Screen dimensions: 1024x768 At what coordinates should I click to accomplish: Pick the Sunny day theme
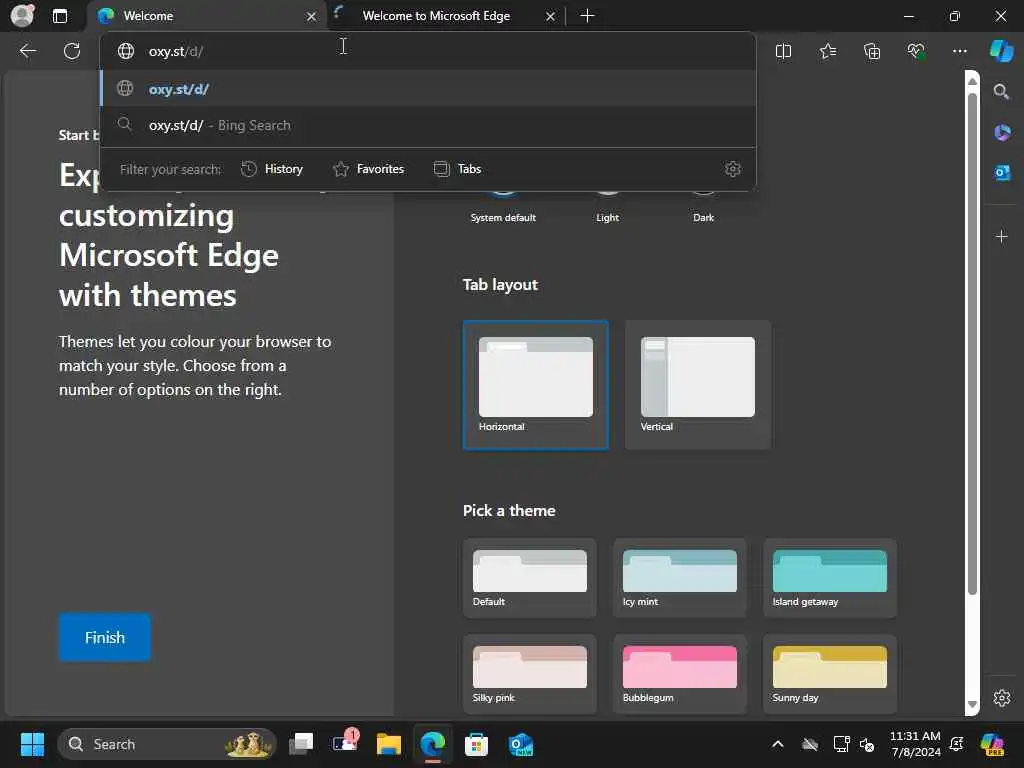tap(829, 674)
